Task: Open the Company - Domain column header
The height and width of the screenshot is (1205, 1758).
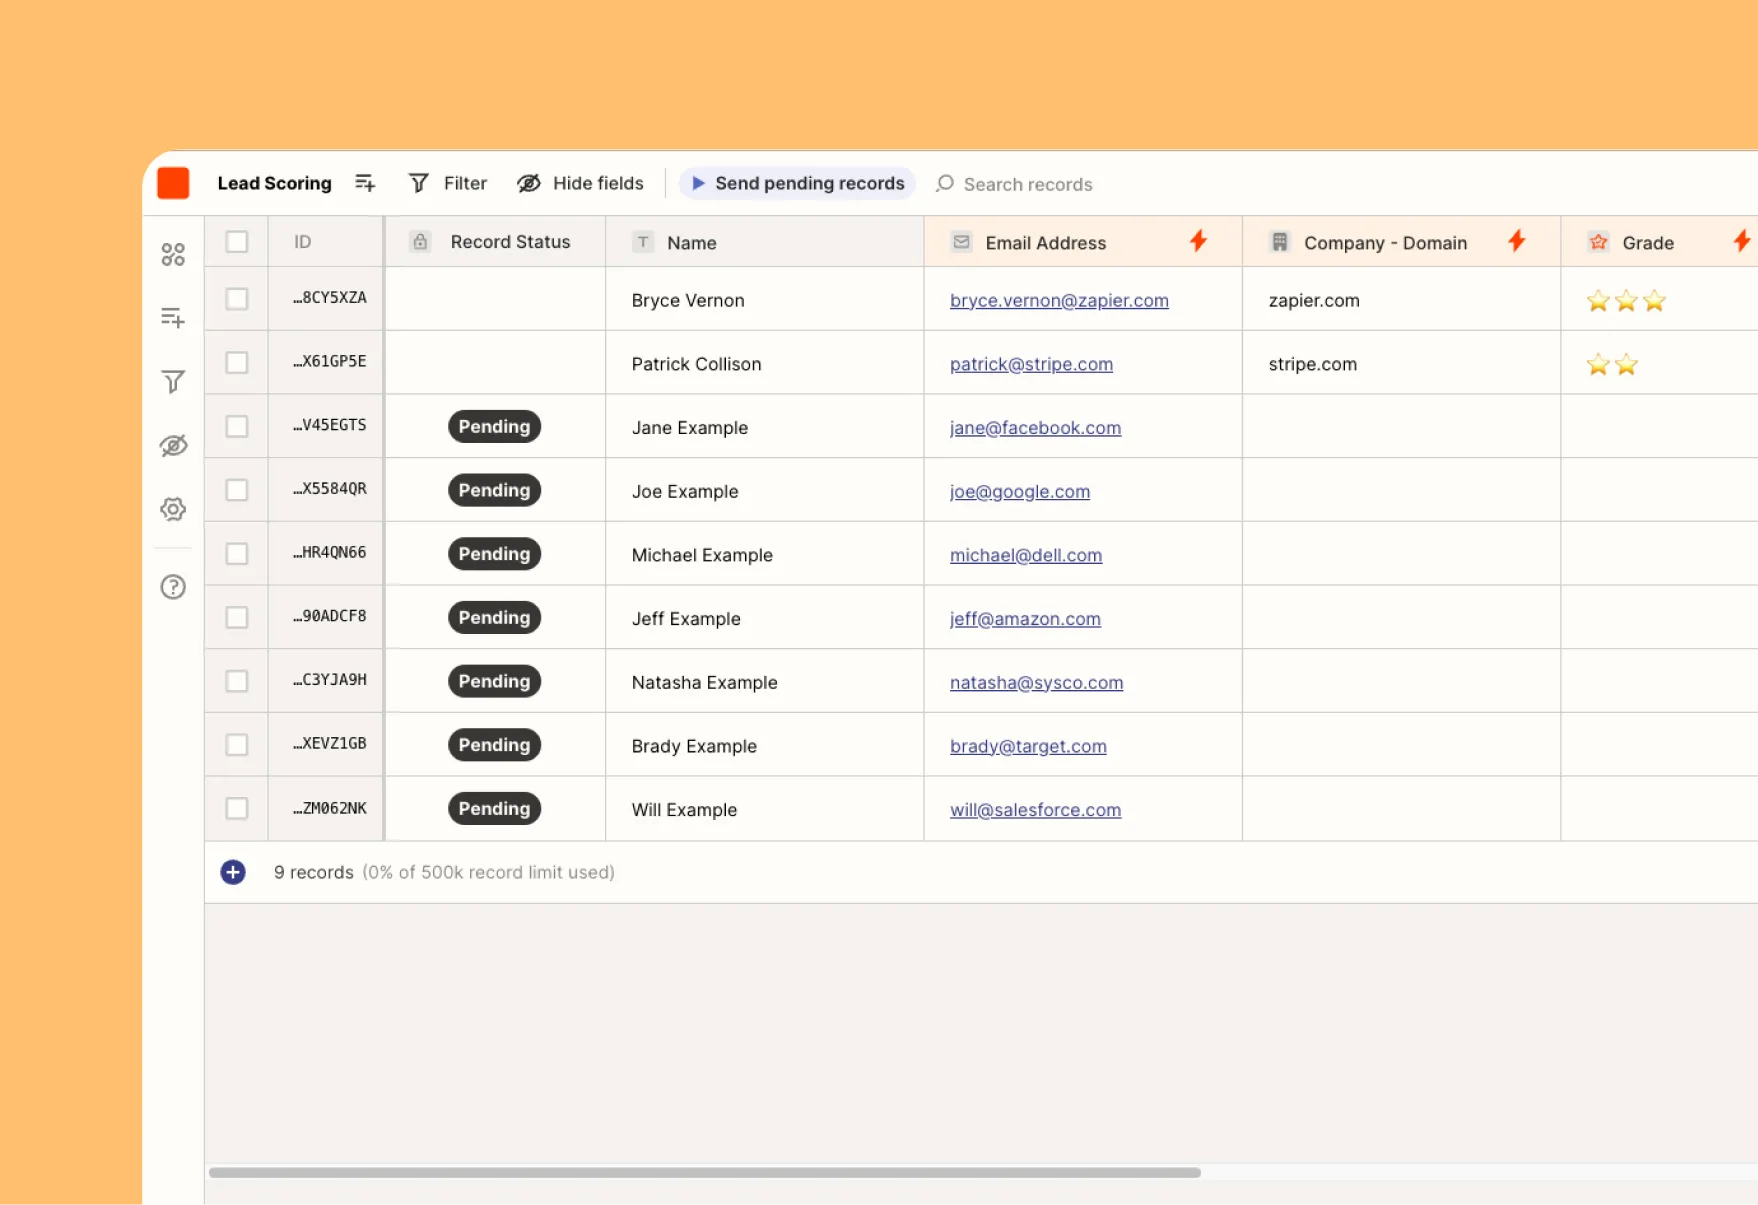Action: (1385, 241)
